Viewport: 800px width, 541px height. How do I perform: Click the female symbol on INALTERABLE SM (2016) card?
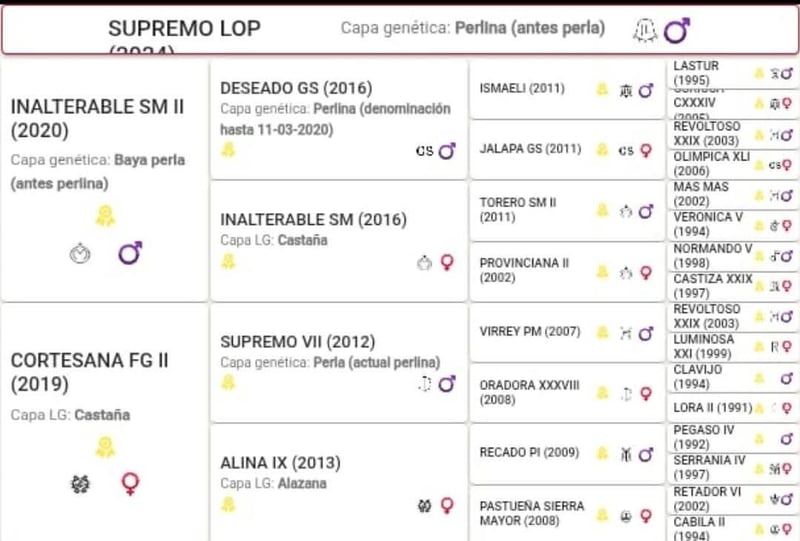(x=447, y=263)
